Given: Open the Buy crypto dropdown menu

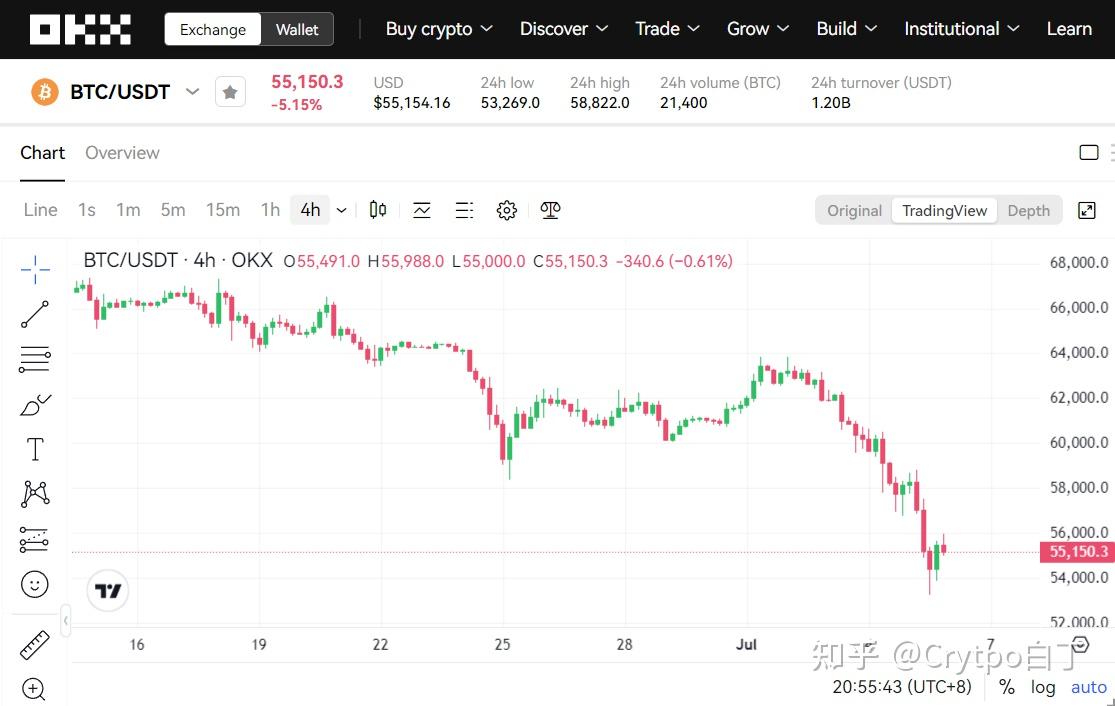Looking at the screenshot, I should click(x=439, y=29).
